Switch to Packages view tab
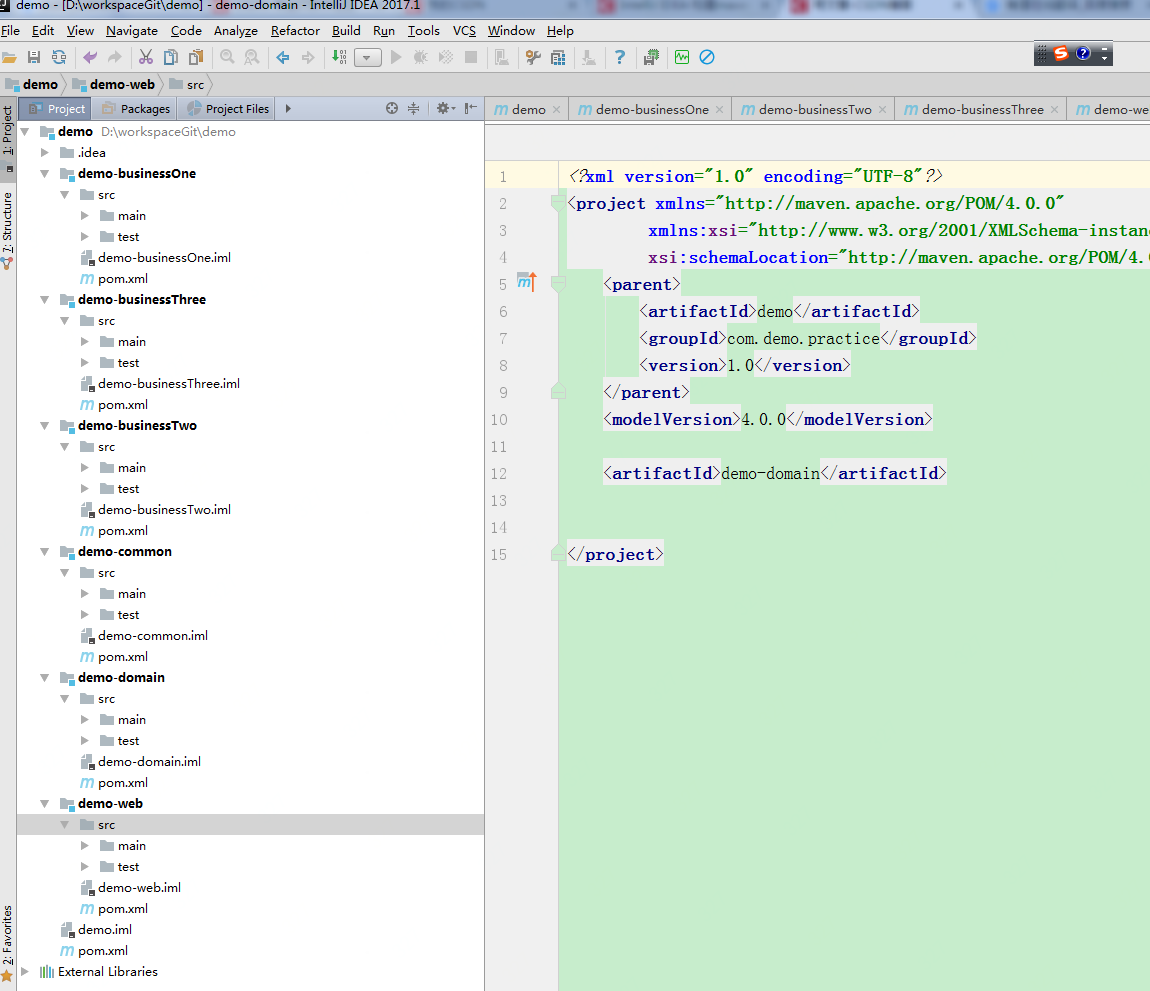Screen dimensions: 1150x991 coord(136,109)
